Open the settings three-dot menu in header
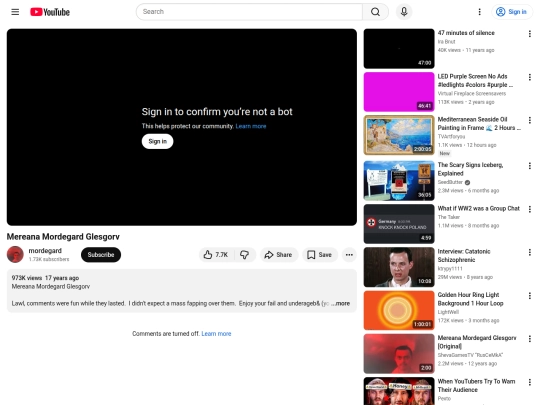This screenshot has height=405, width=540. tap(479, 12)
